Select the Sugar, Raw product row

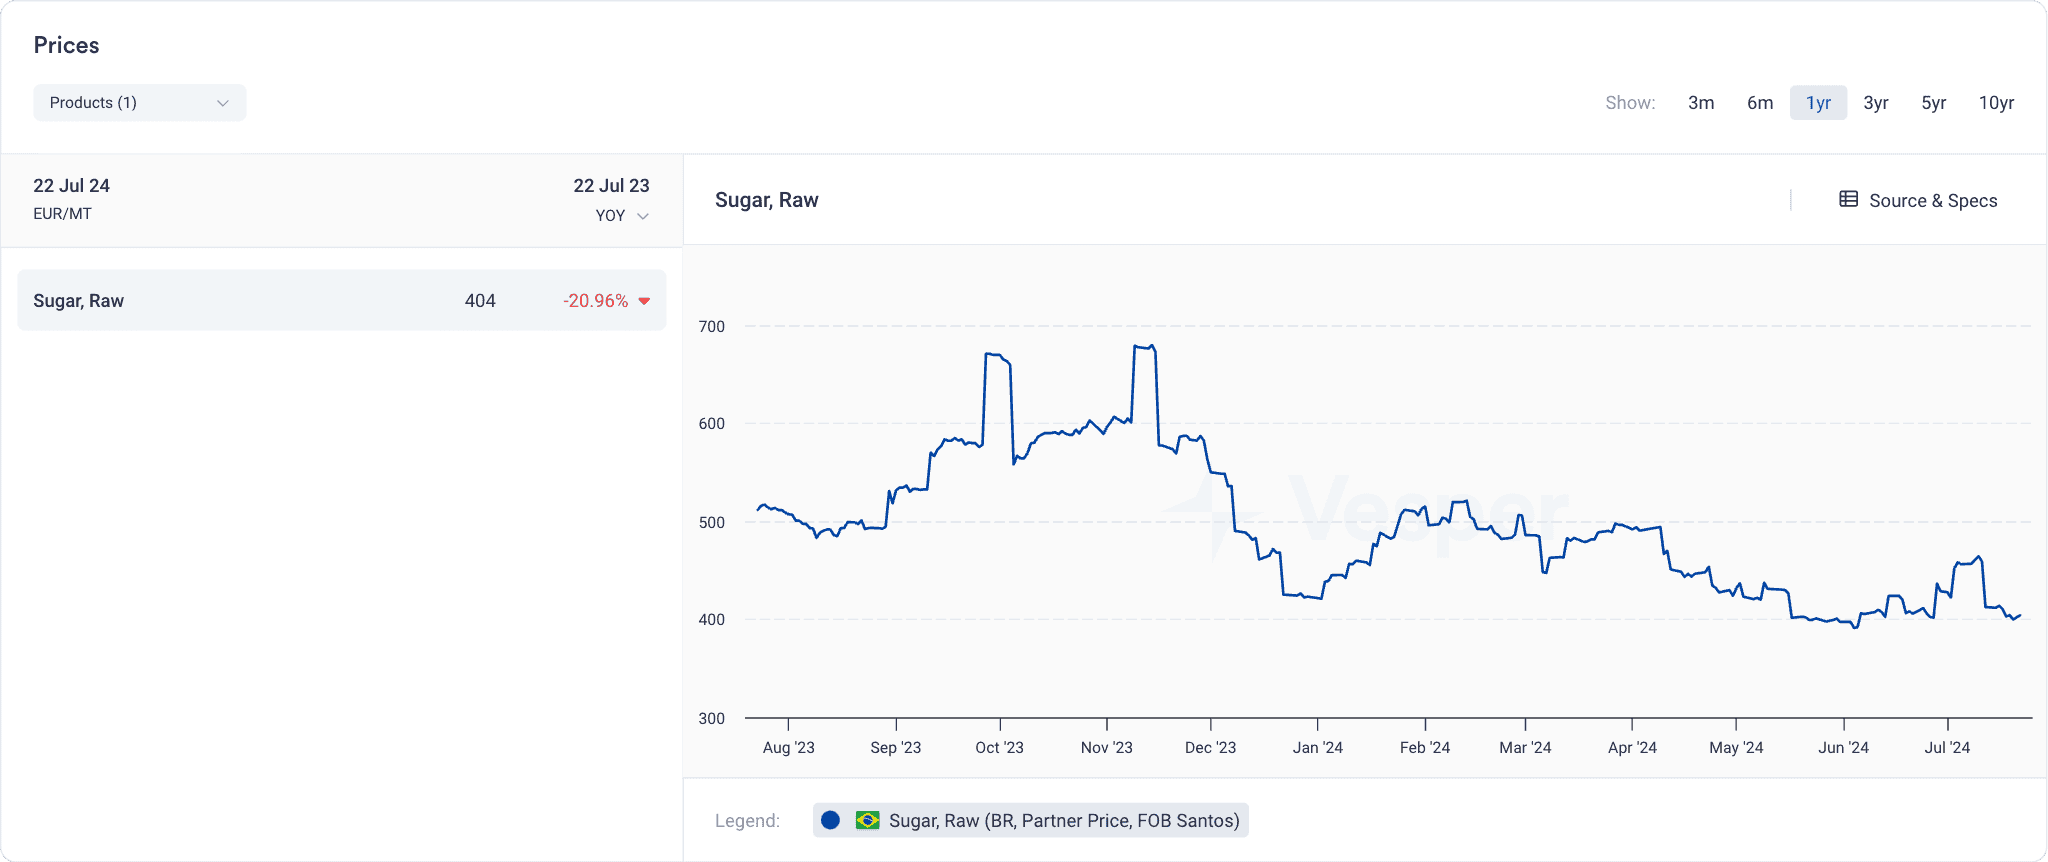point(342,300)
